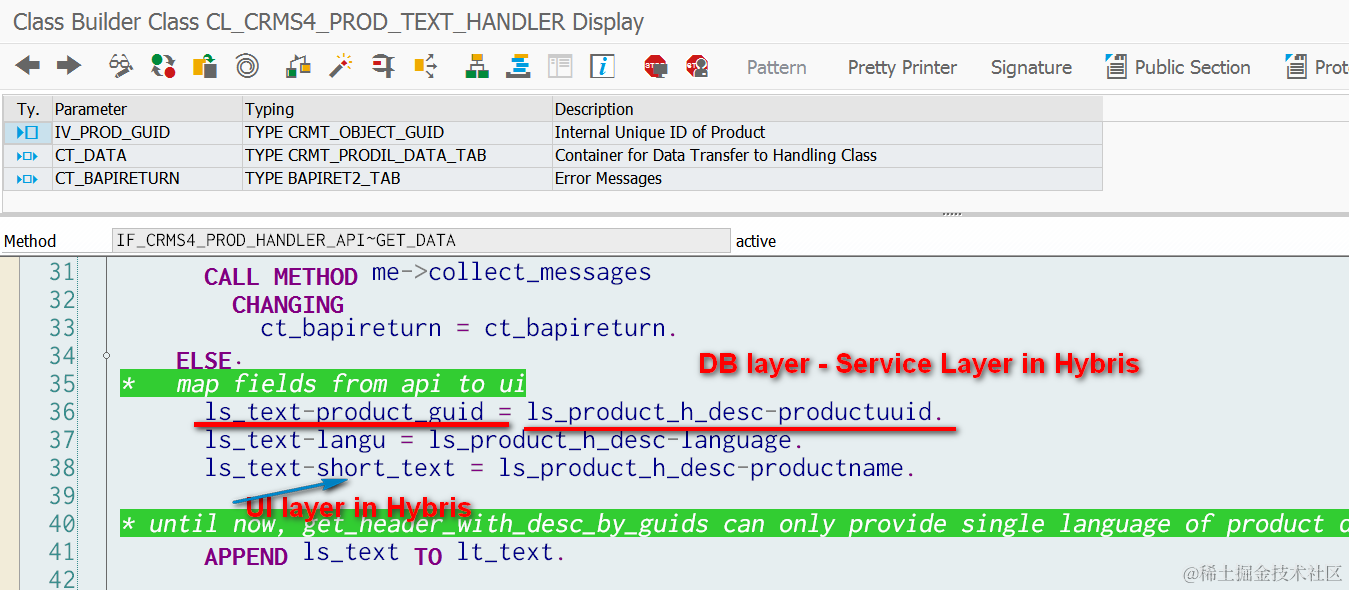Toggle Display/Change mode glasses-pencil icon
The height and width of the screenshot is (590, 1349).
pyautogui.click(x=121, y=67)
